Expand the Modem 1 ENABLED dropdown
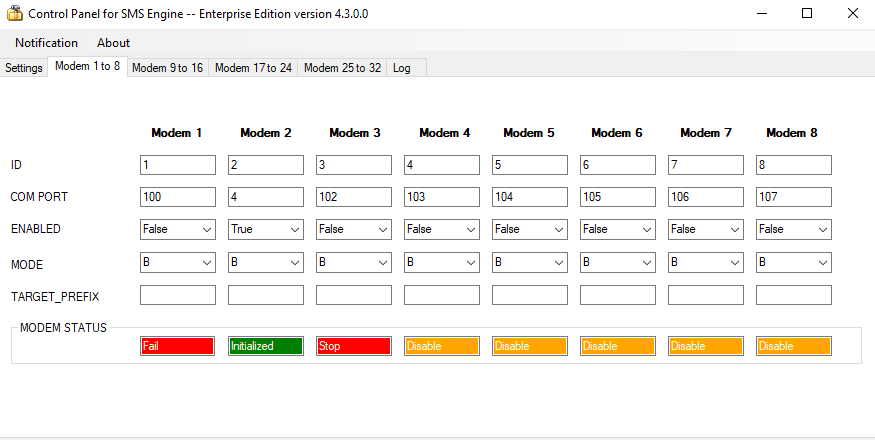The width and height of the screenshot is (875, 440). click(x=178, y=229)
